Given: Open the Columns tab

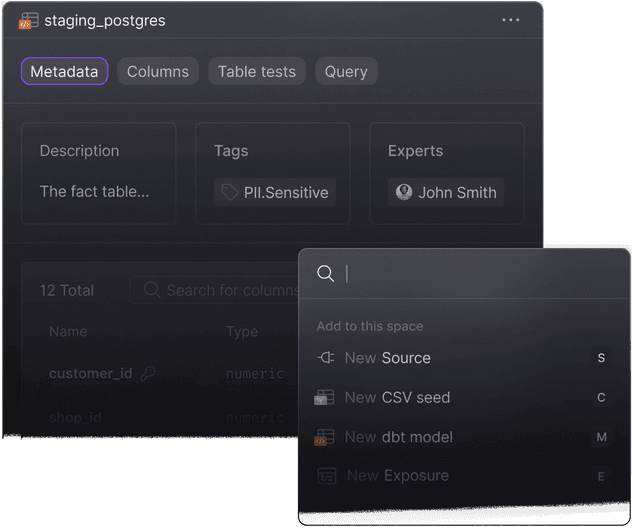Looking at the screenshot, I should [x=158, y=71].
